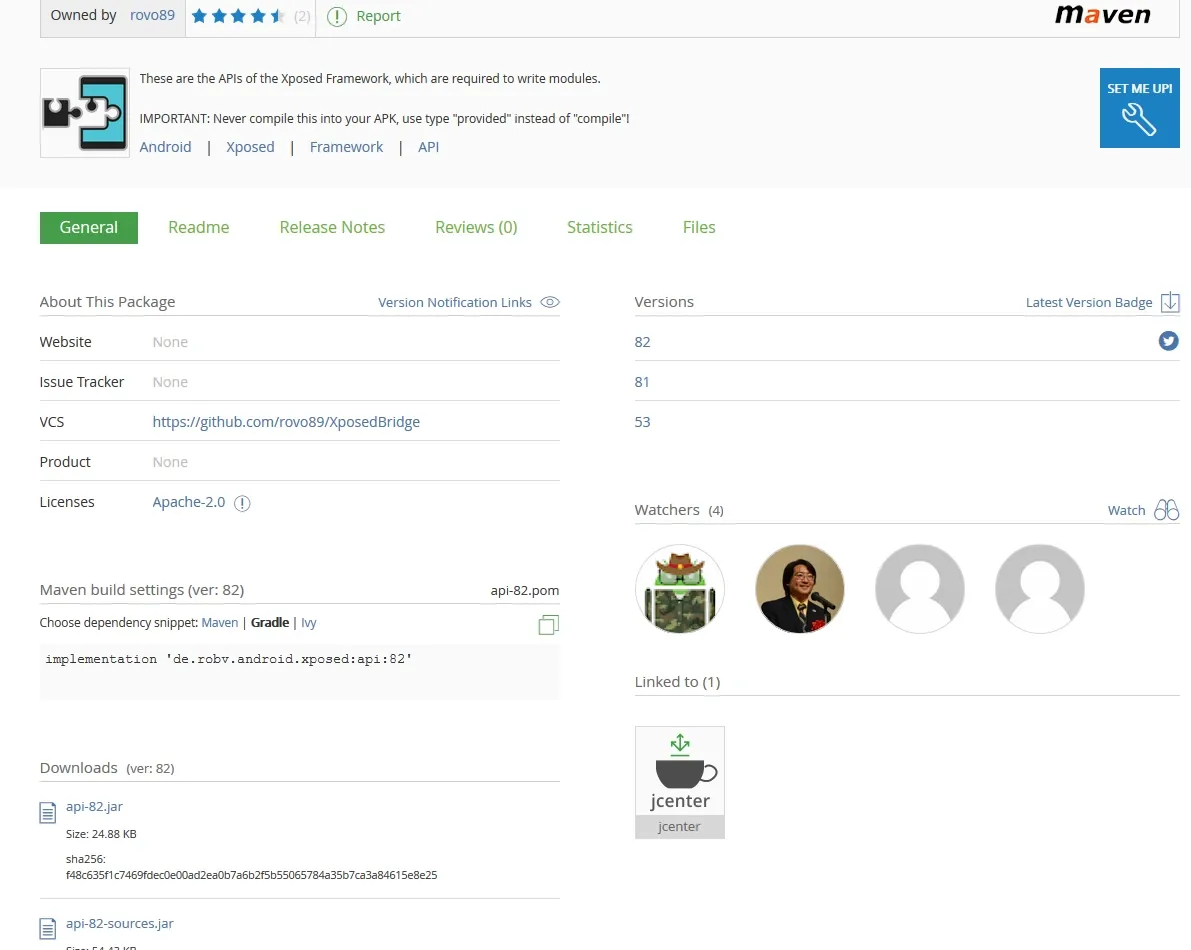This screenshot has width=1191, height=950.
Task: Click the Xposed tag link
Action: pos(250,147)
